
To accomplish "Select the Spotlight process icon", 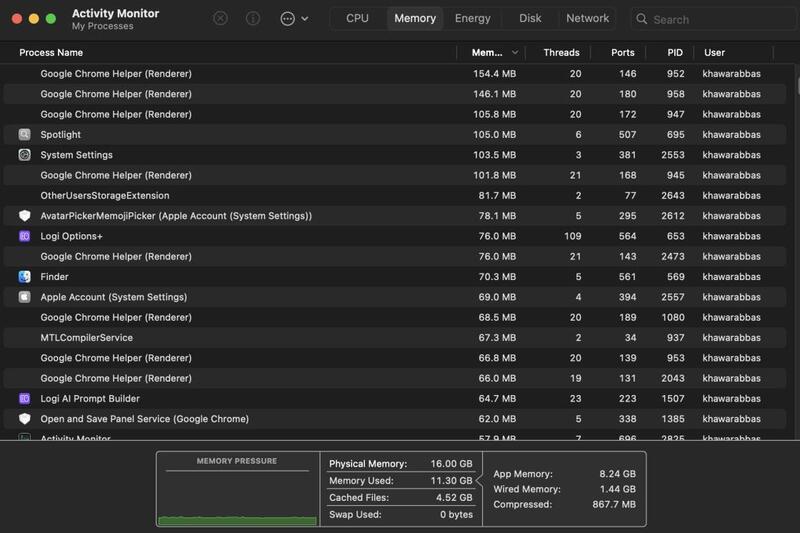I will [25, 135].
